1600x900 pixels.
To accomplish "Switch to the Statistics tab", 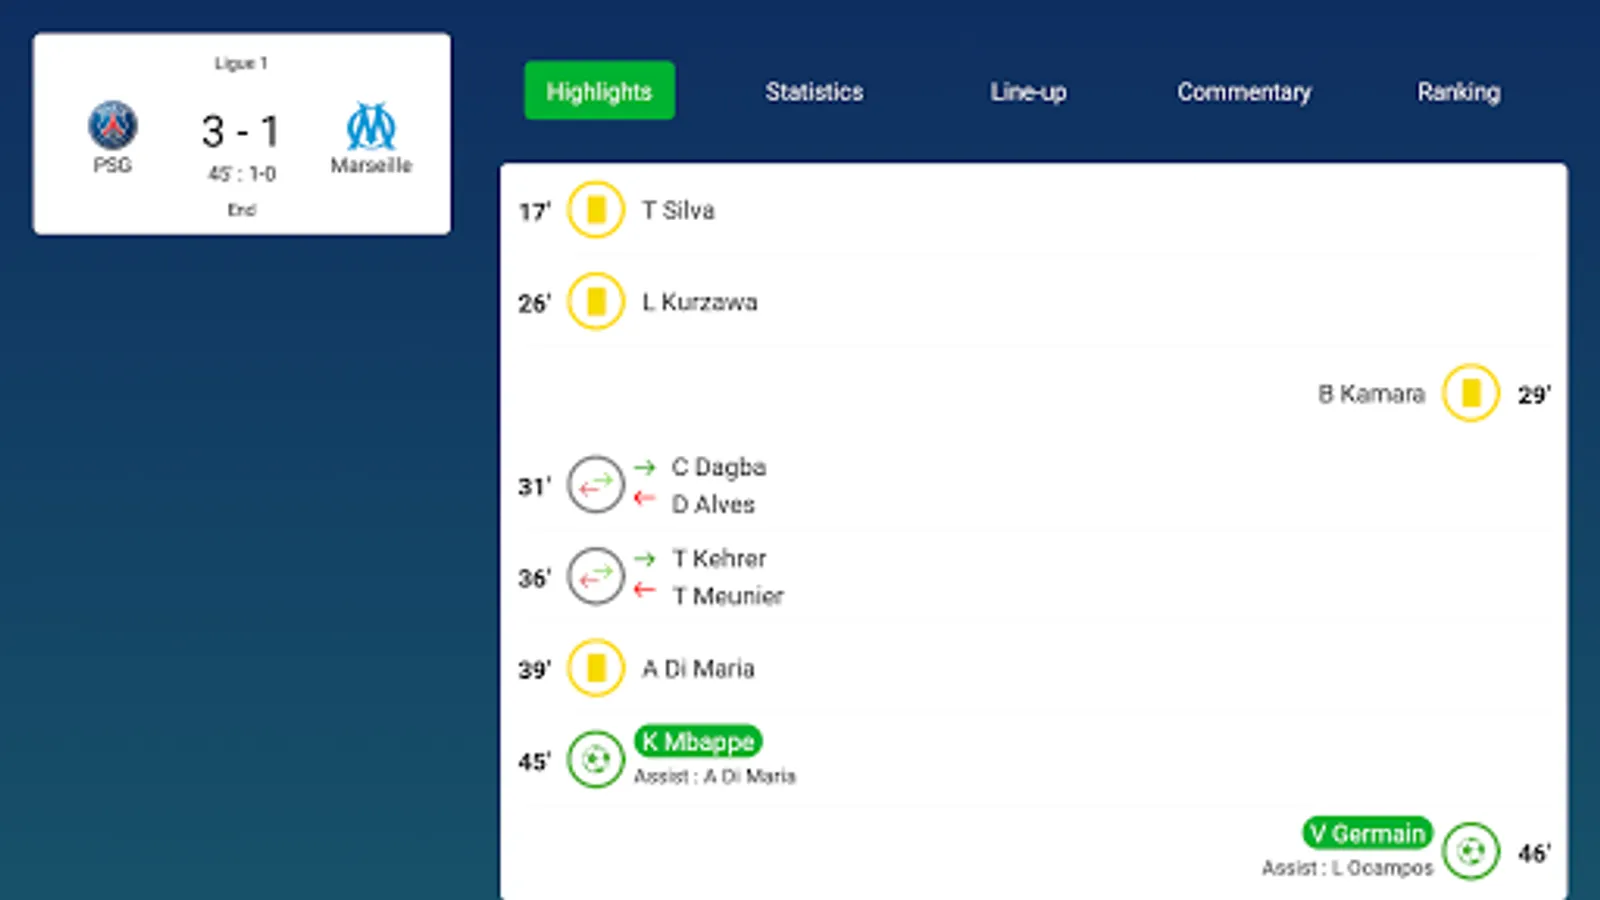I will click(x=814, y=92).
